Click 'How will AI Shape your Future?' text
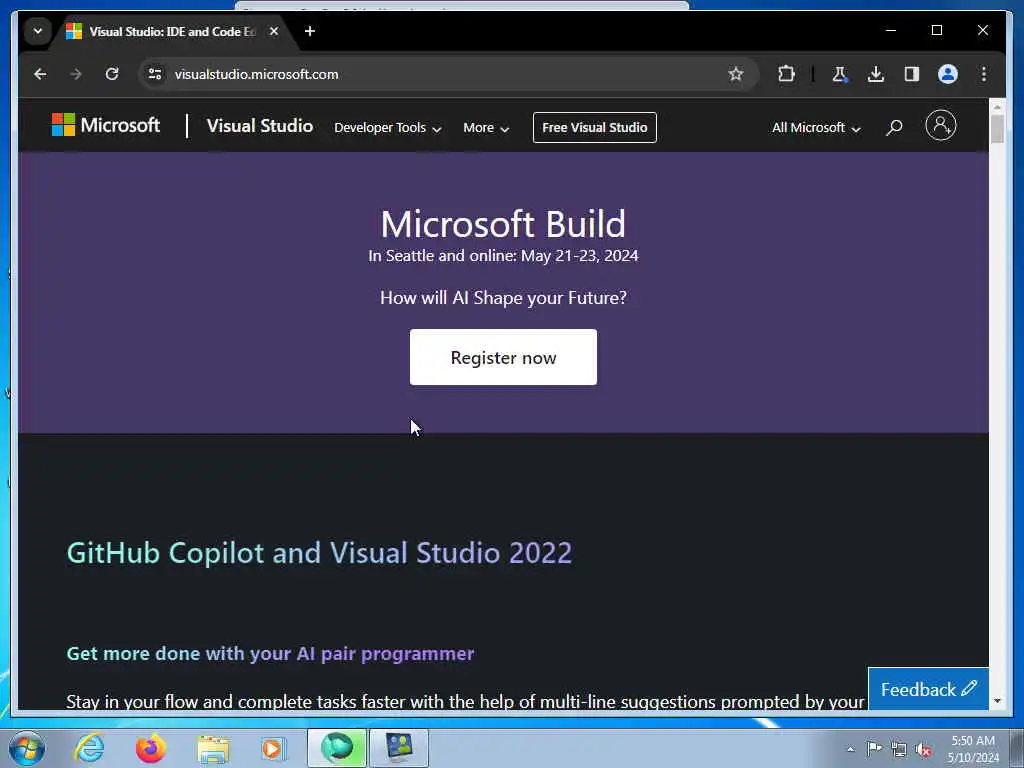Viewport: 1024px width, 768px height. [503, 298]
